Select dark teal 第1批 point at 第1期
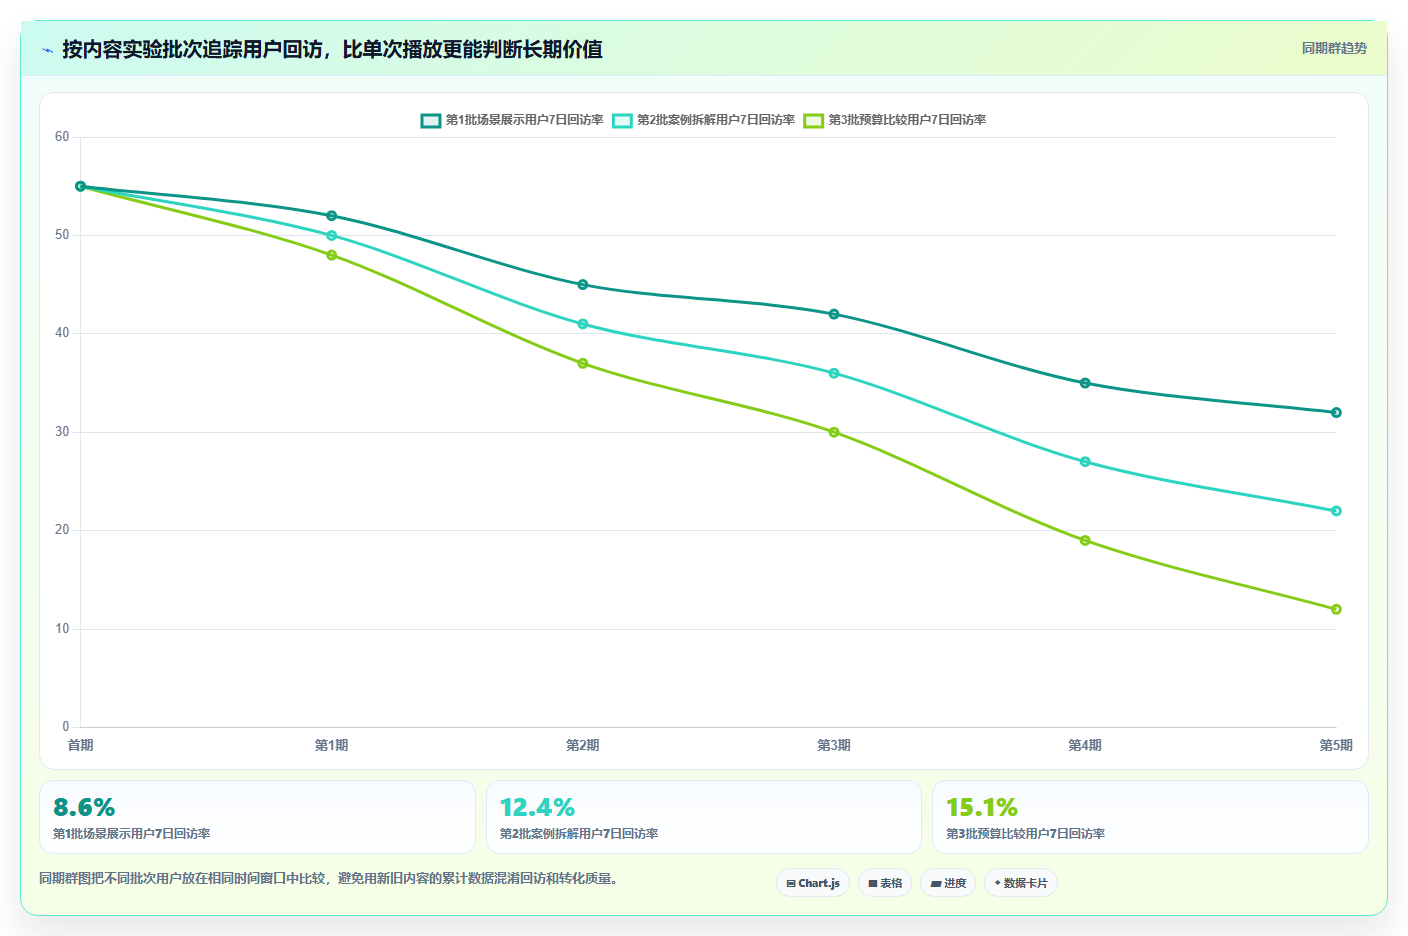 [332, 216]
